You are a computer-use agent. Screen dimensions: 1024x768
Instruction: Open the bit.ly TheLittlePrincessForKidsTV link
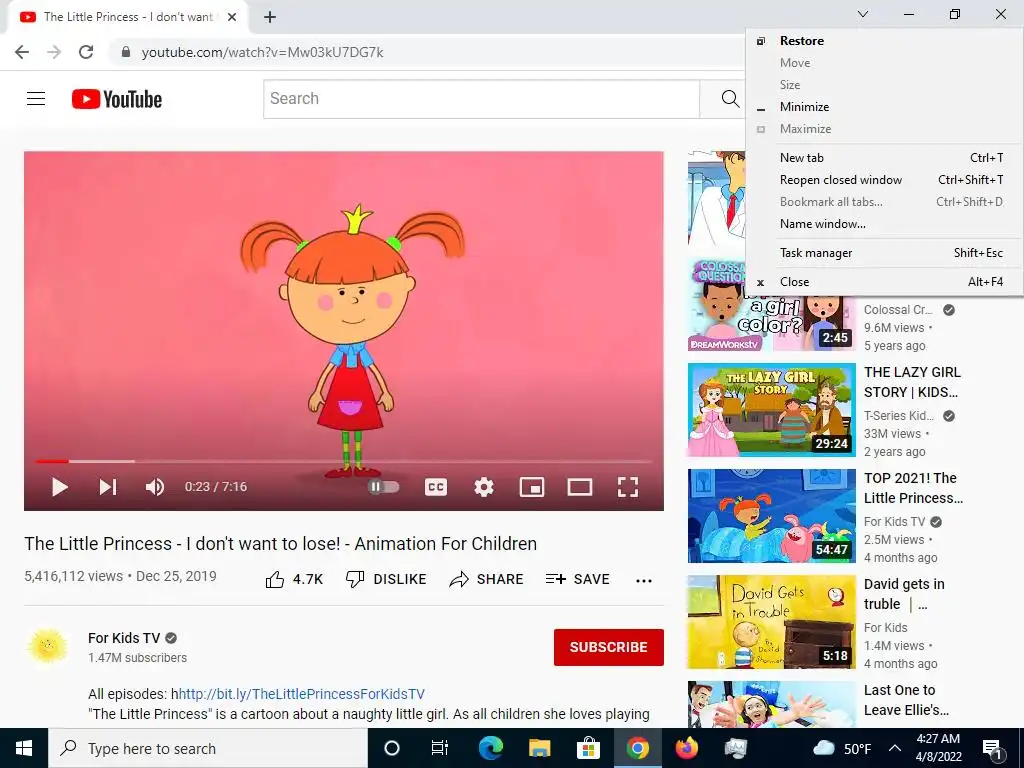tap(302, 694)
